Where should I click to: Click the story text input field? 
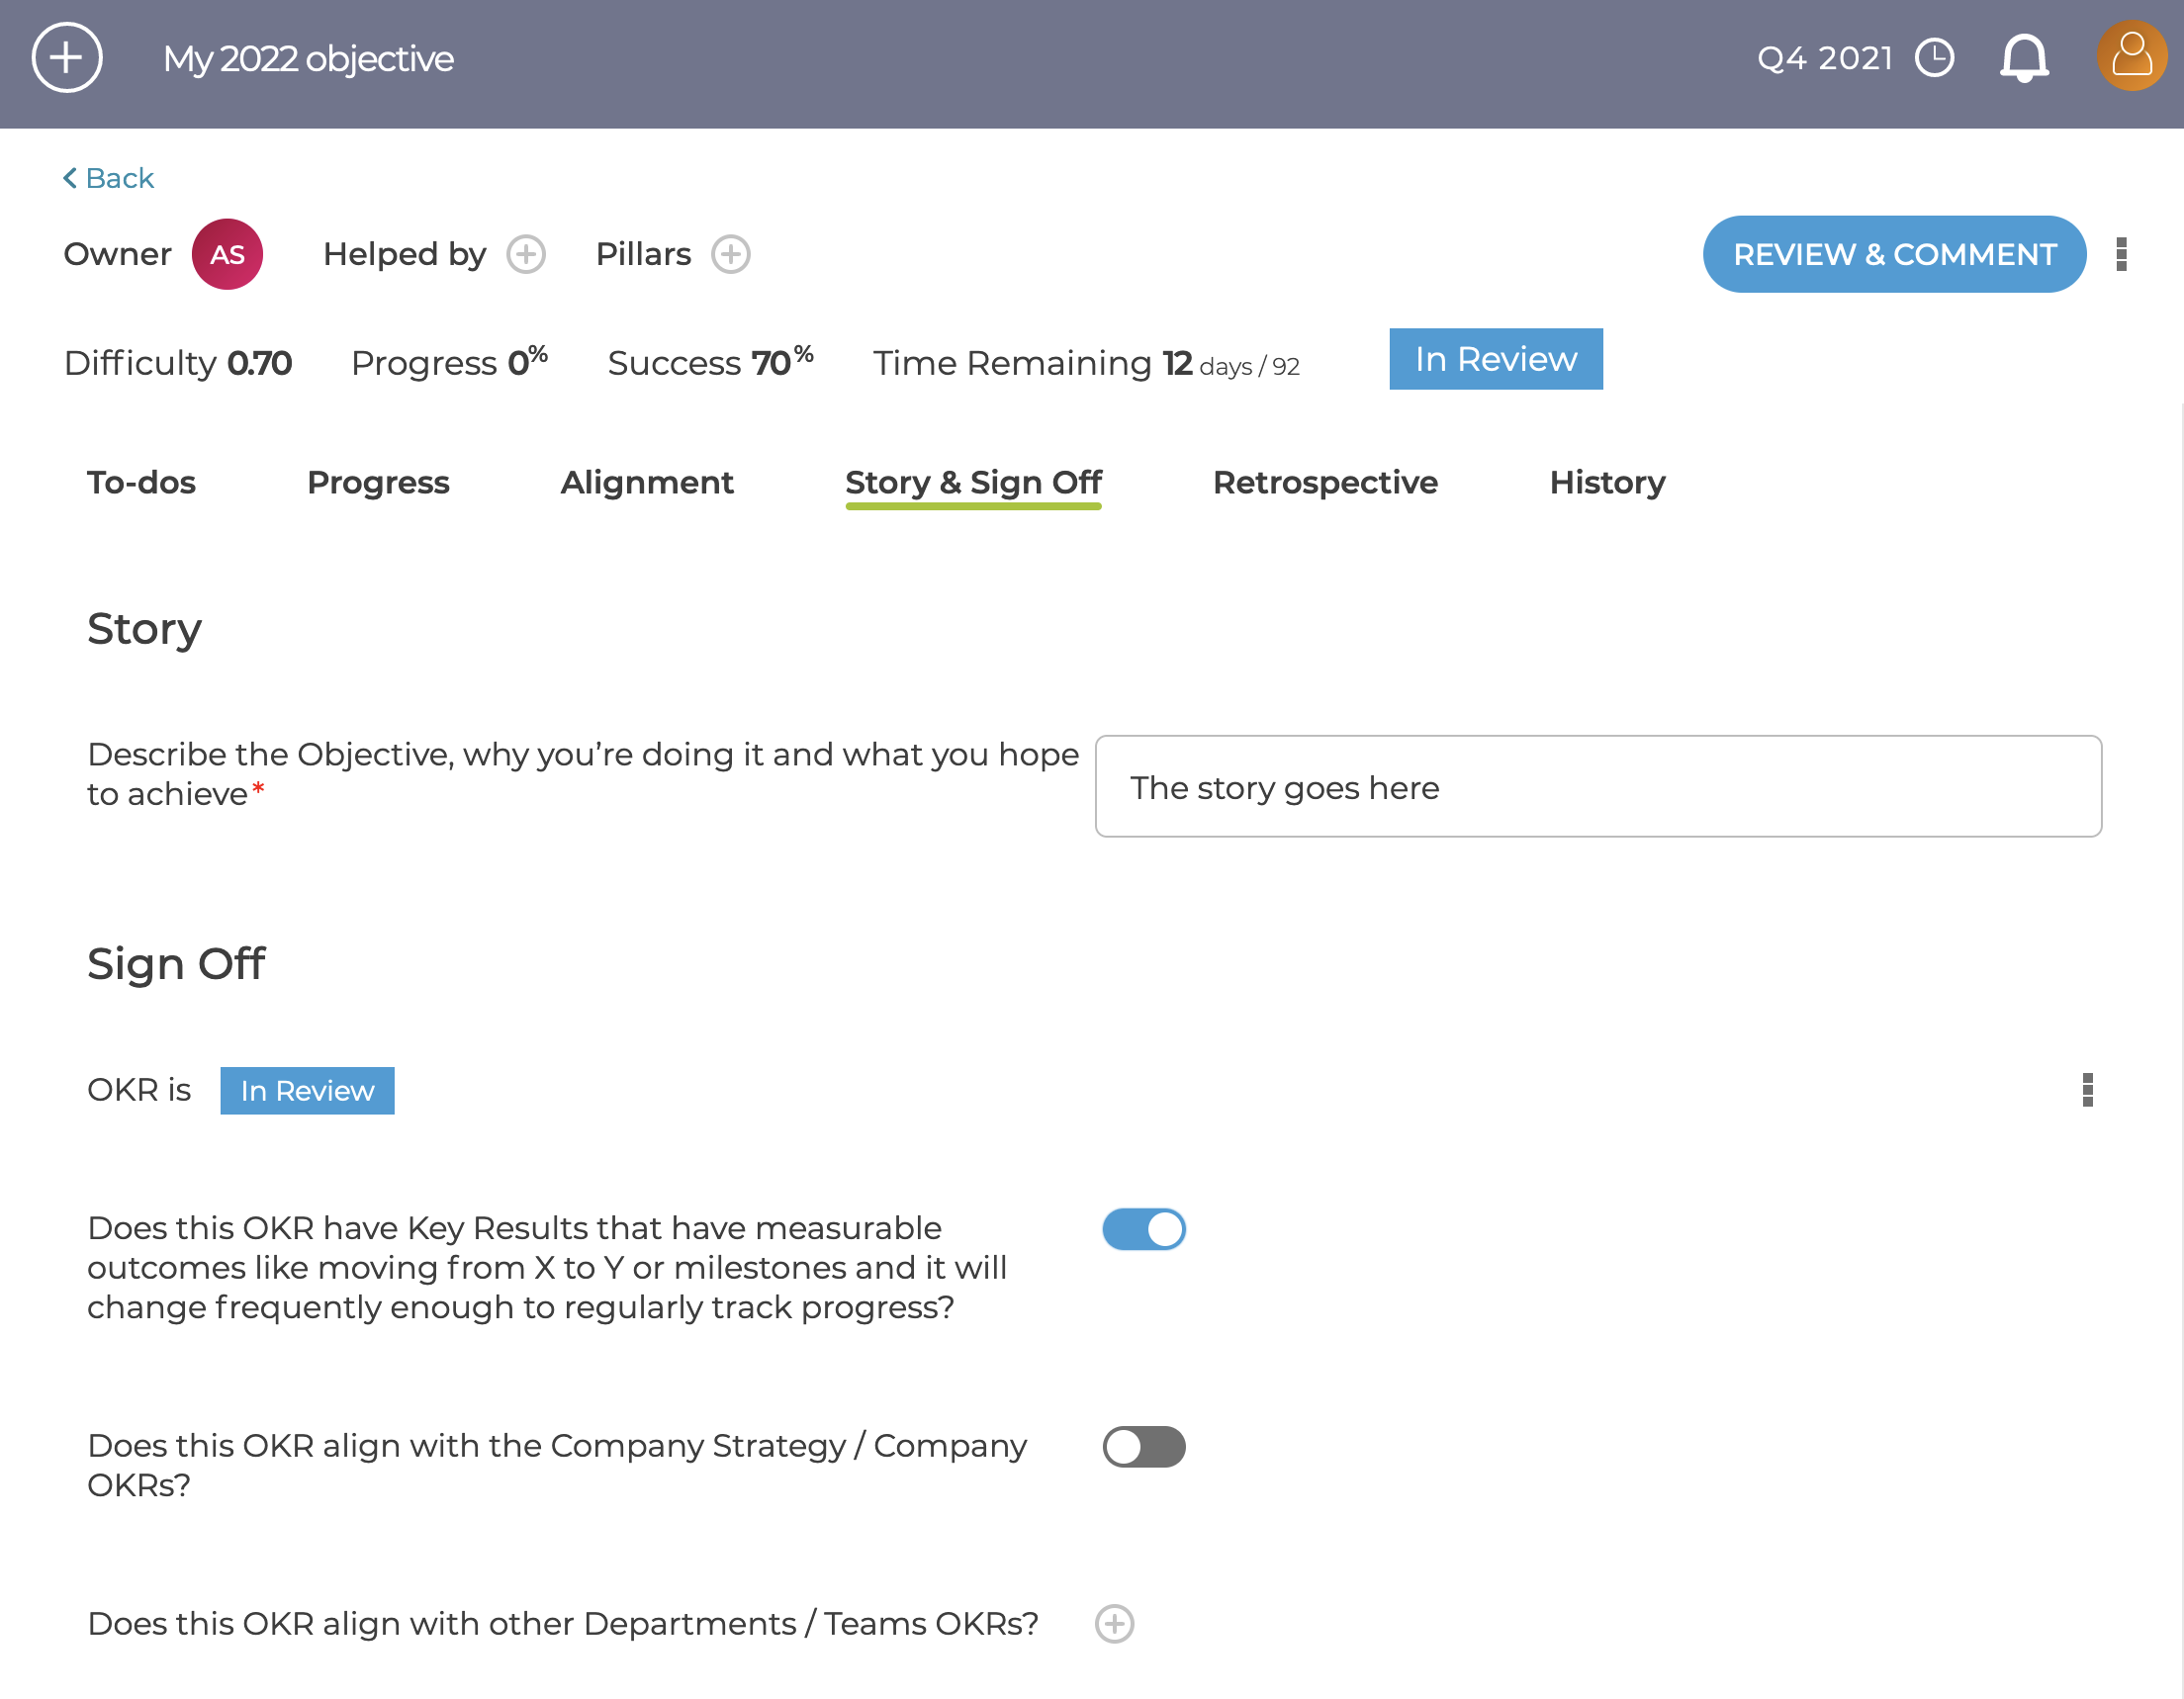(1598, 787)
